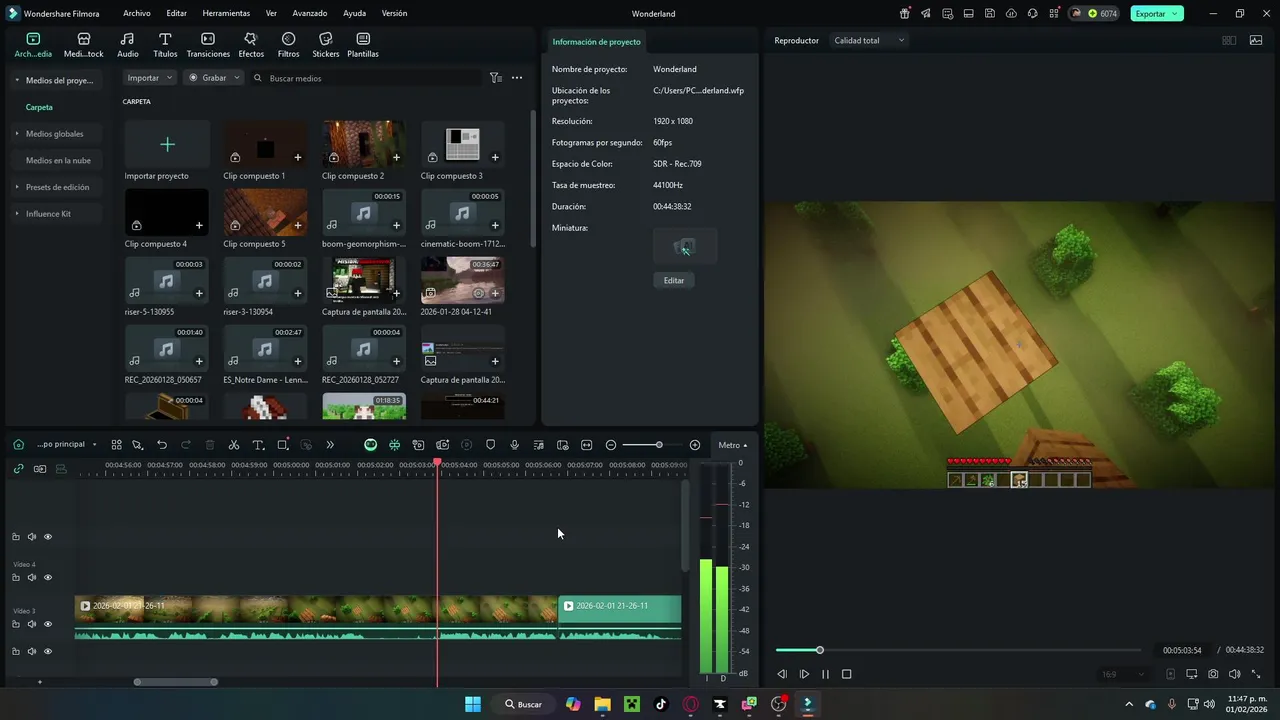Viewport: 1280px width, 720px height.
Task: Click the Undo arrow in timeline toolbar
Action: pyautogui.click(x=162, y=445)
